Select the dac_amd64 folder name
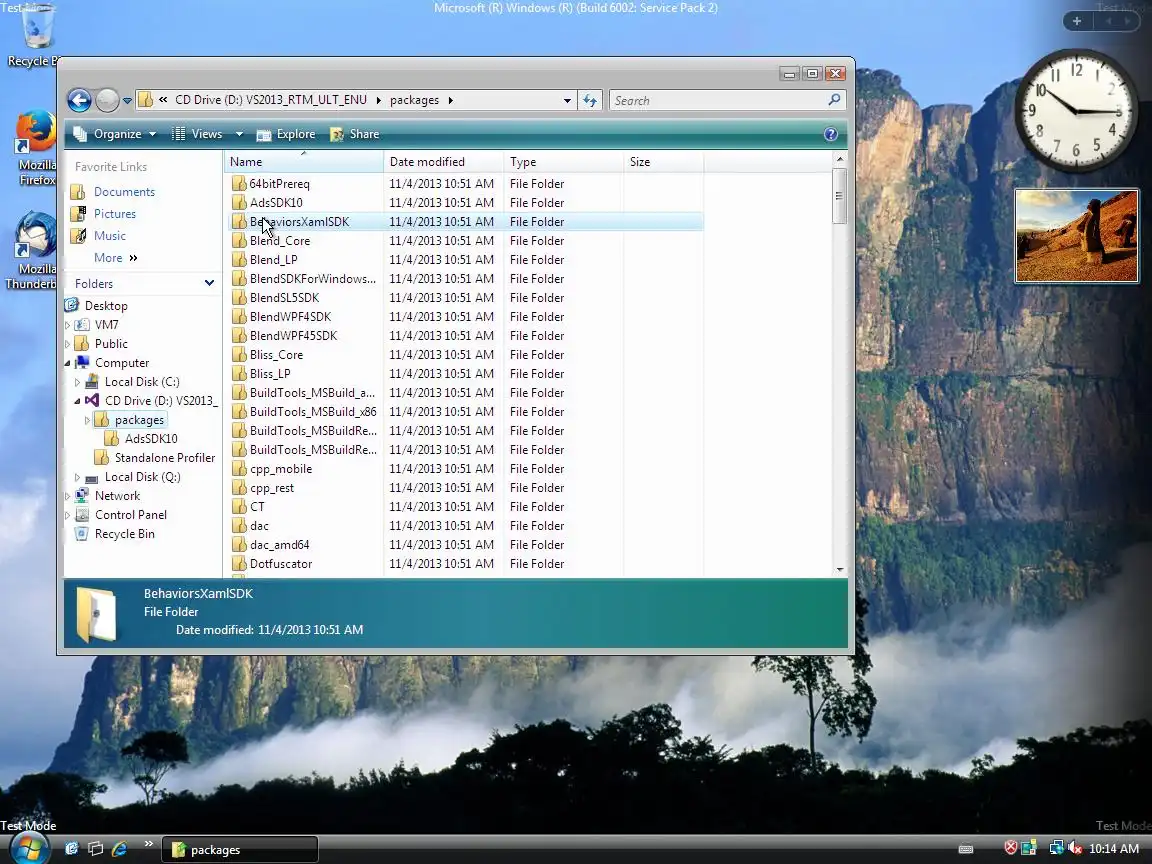This screenshot has height=864, width=1152. 279,545
